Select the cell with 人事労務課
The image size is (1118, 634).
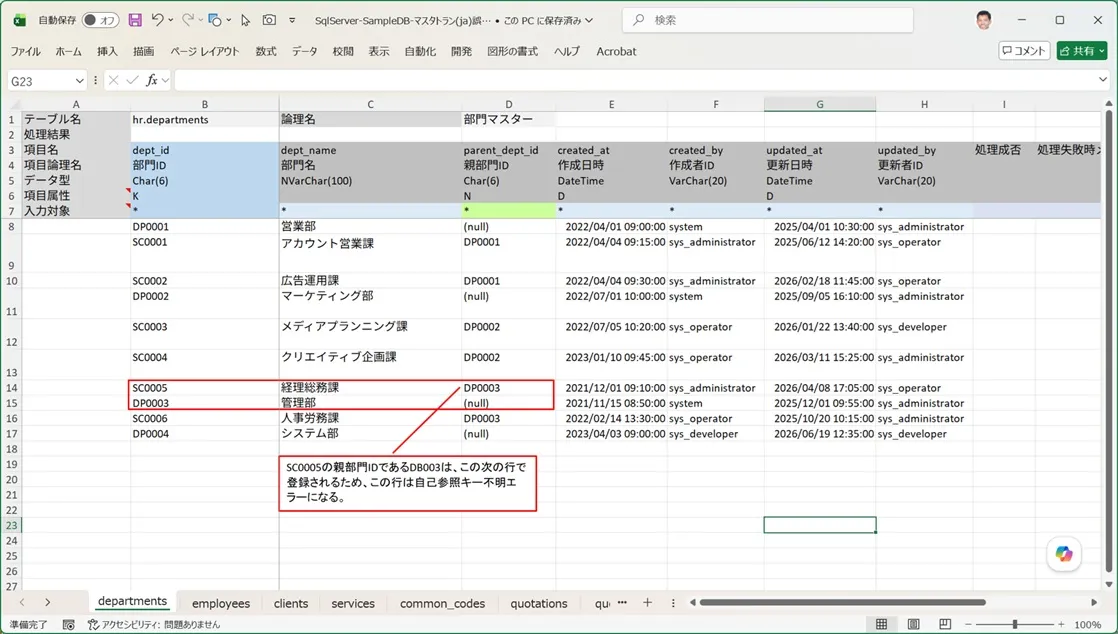click(x=370, y=419)
